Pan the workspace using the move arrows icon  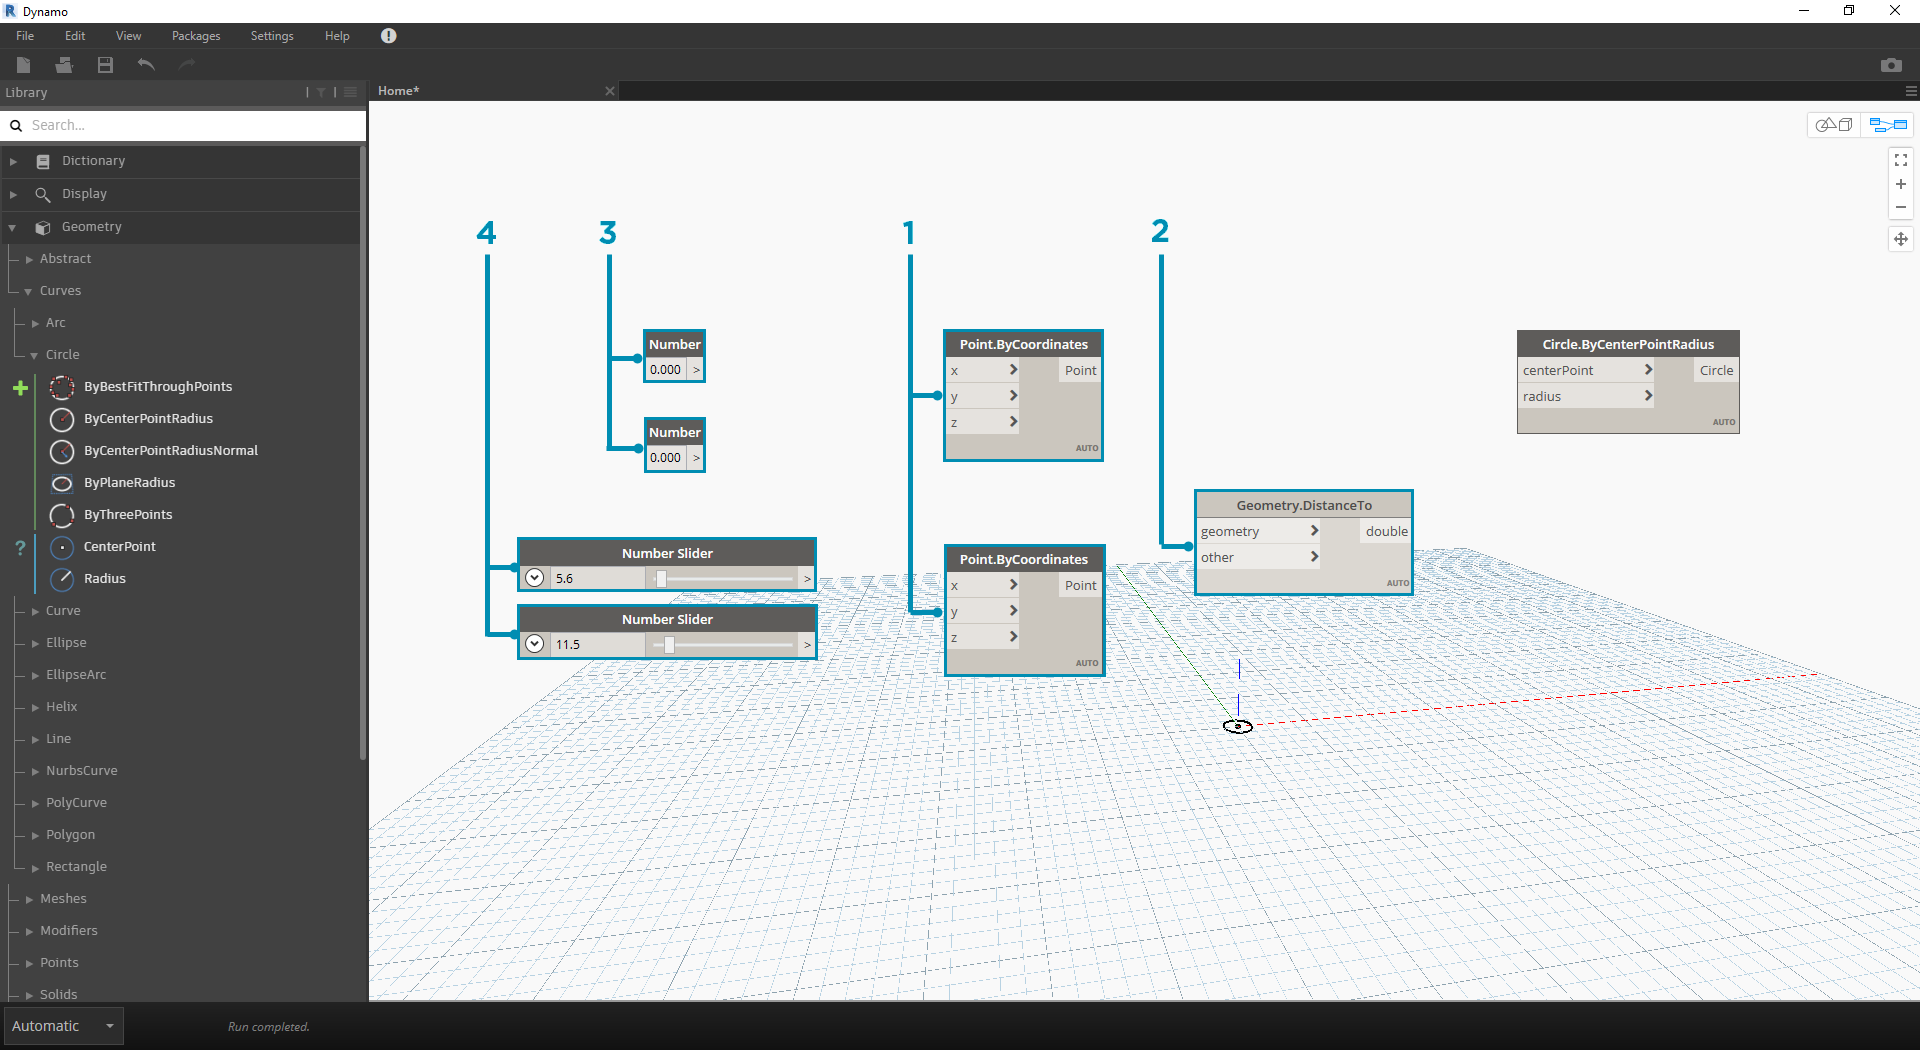(x=1901, y=239)
